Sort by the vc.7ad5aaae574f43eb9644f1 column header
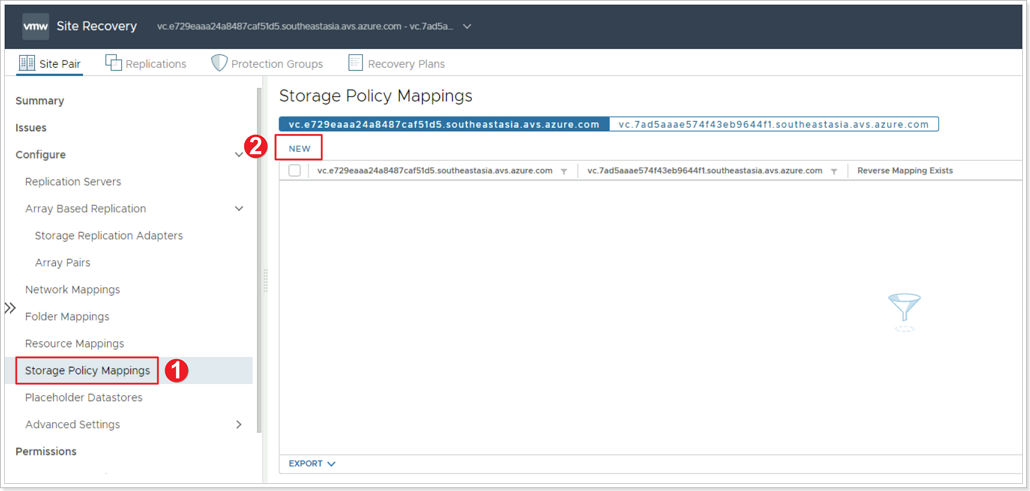 (x=704, y=170)
